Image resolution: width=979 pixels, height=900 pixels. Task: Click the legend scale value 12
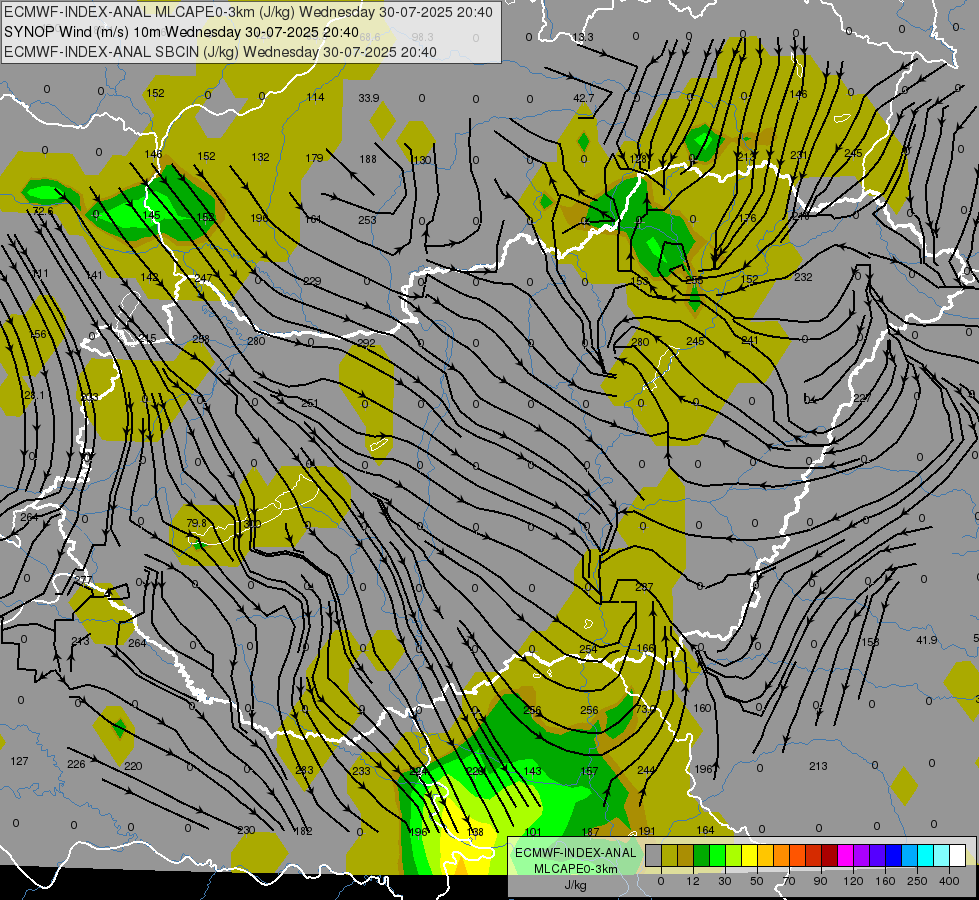[693, 881]
